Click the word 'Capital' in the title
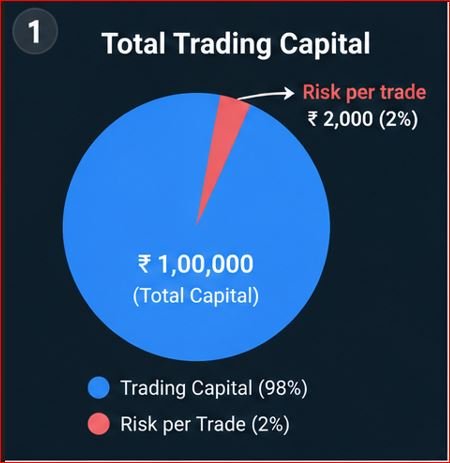450x463 pixels. click(325, 44)
